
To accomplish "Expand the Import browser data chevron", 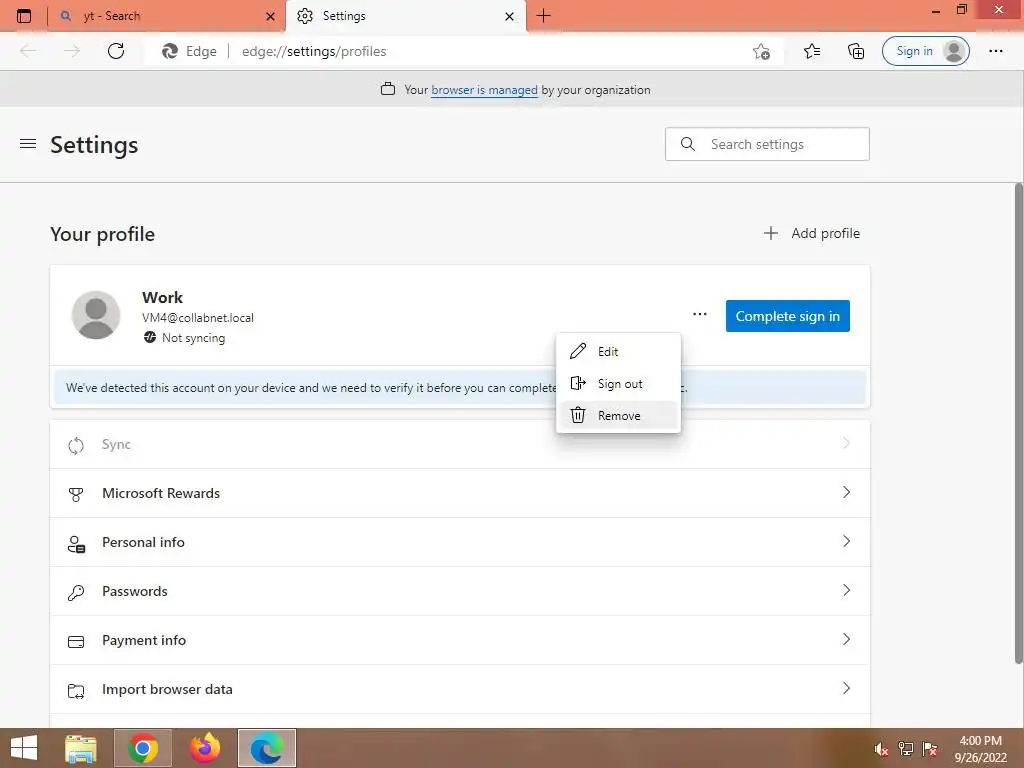I will [846, 688].
